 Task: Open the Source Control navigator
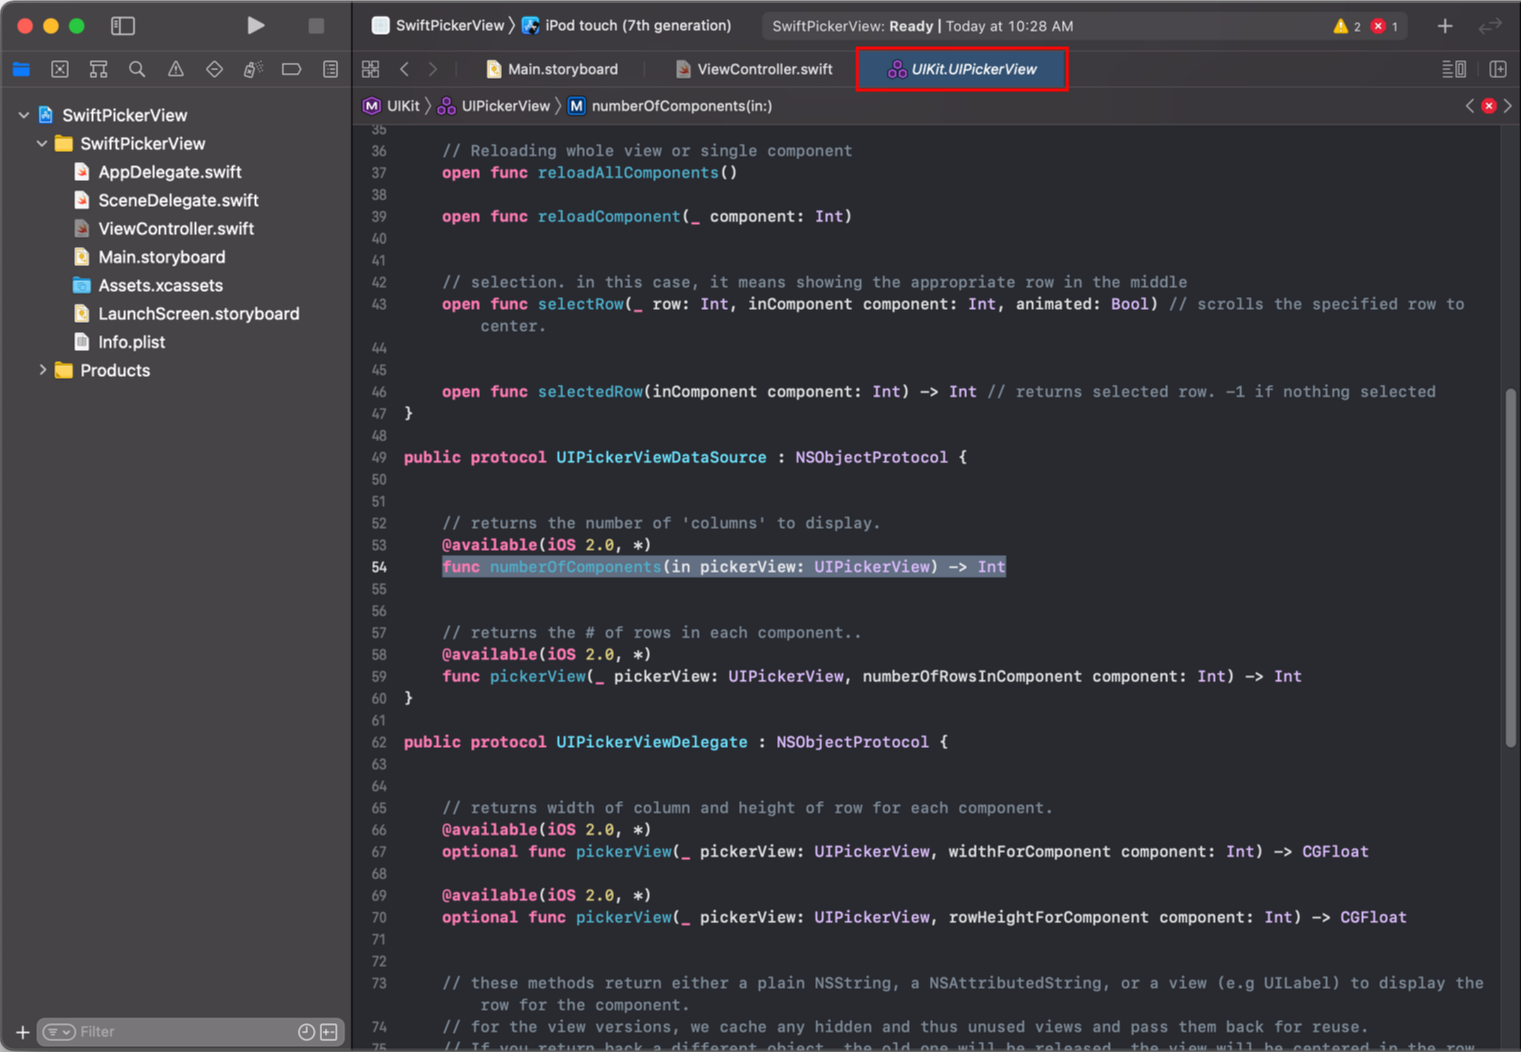click(x=60, y=69)
